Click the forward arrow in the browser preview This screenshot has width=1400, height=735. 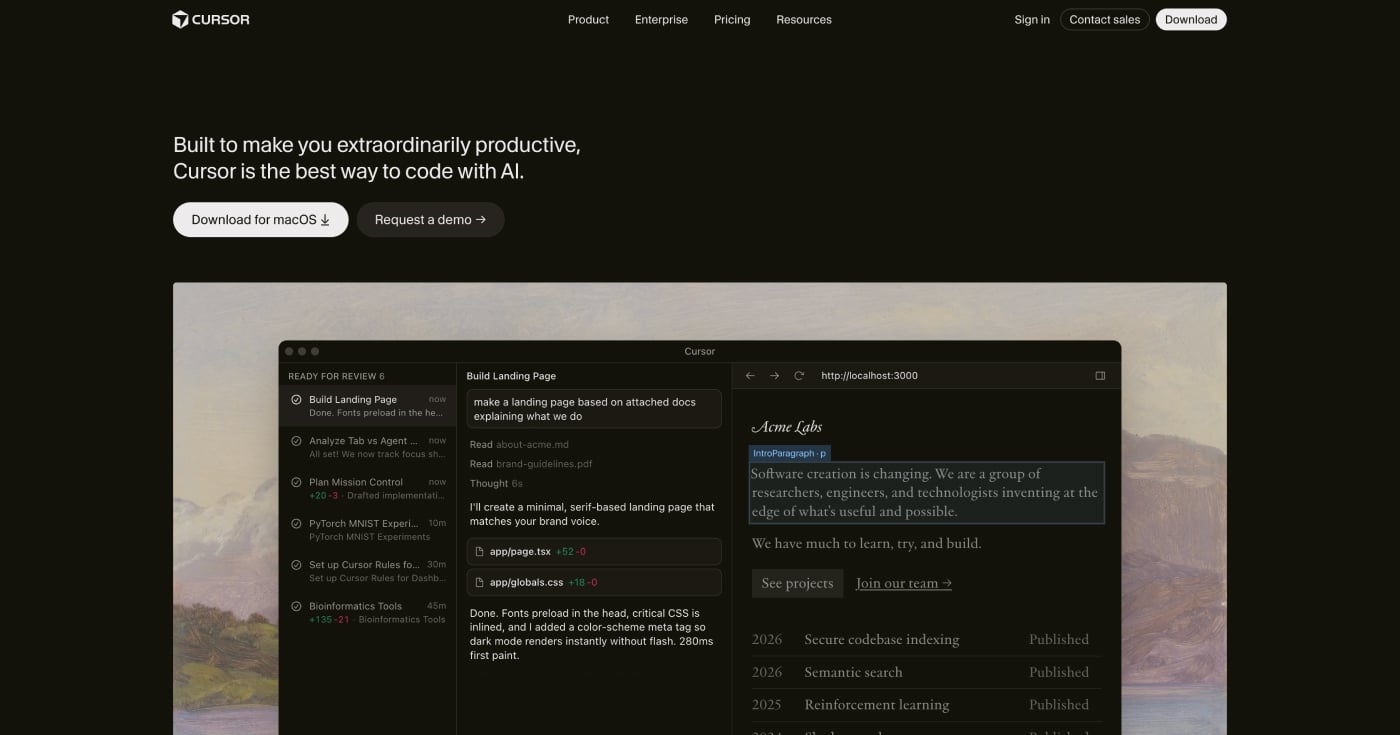tap(774, 375)
